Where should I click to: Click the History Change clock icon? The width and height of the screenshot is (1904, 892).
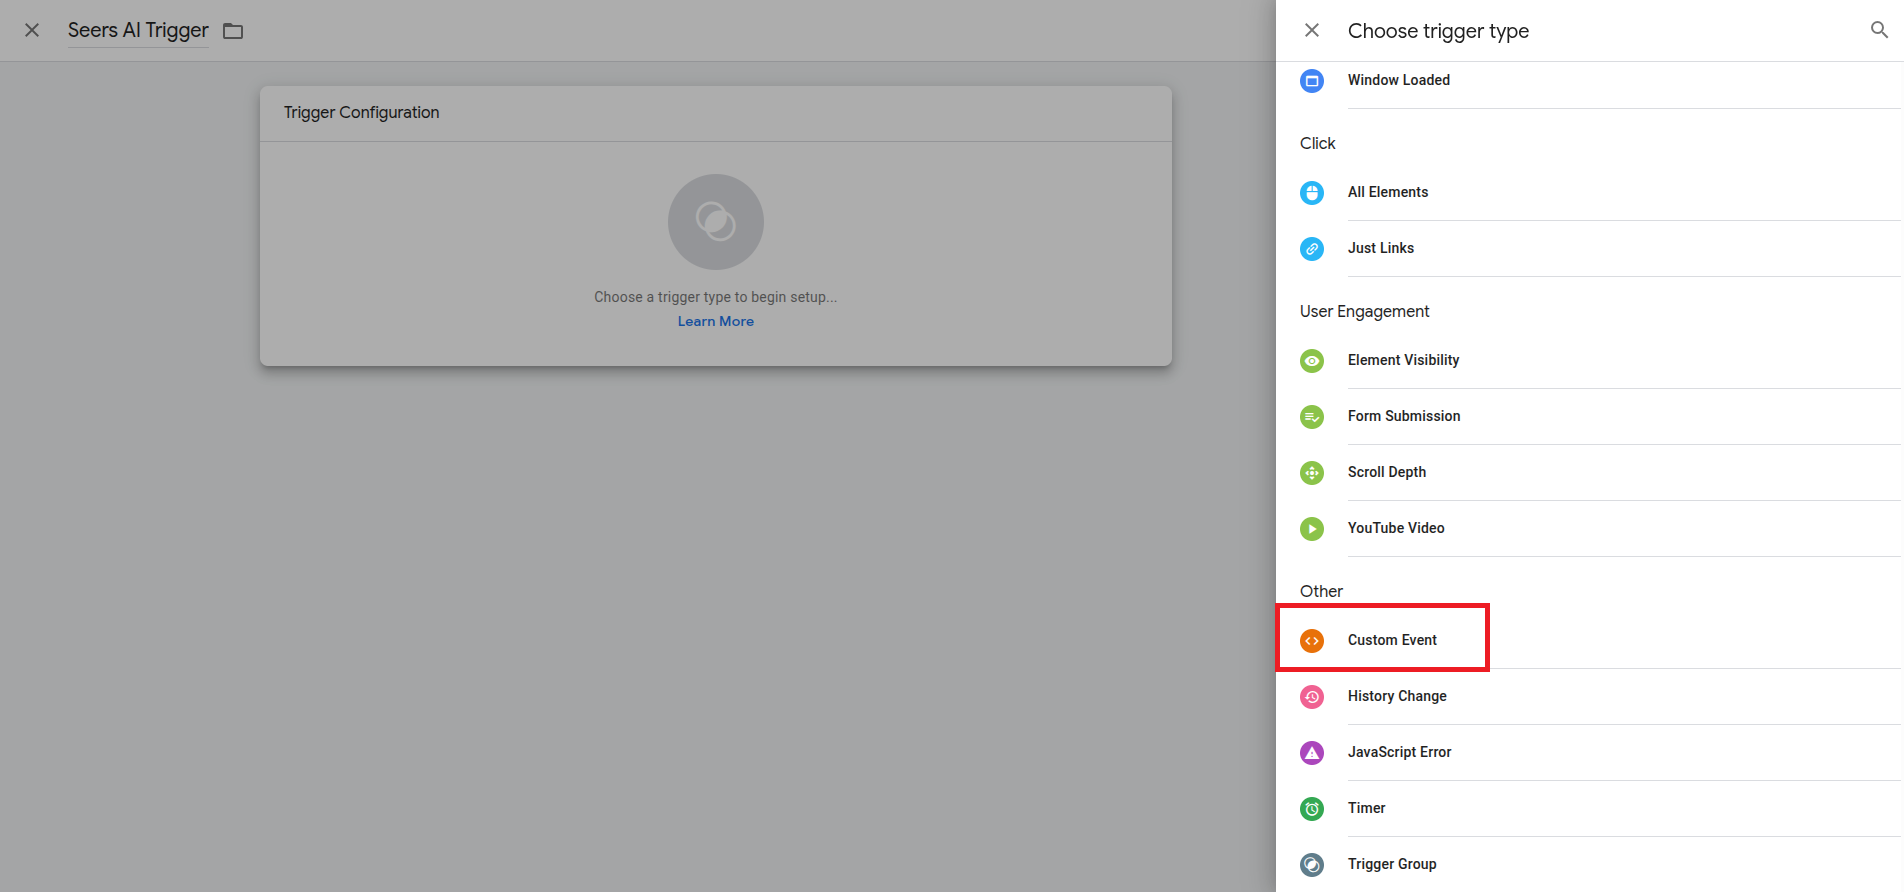pos(1312,696)
